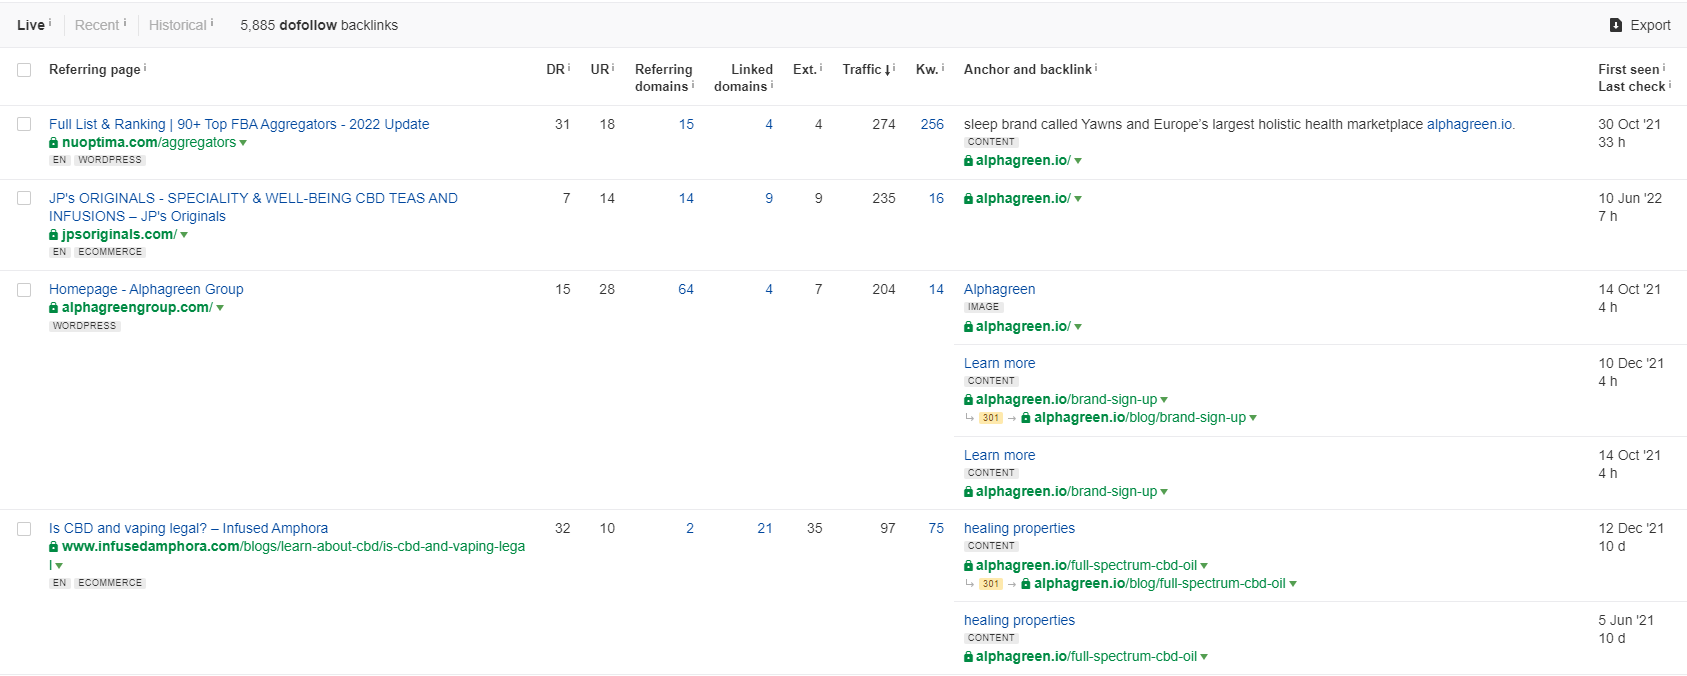The image size is (1687, 676).
Task: Click info icon beside Linked domains header
Action: (772, 84)
